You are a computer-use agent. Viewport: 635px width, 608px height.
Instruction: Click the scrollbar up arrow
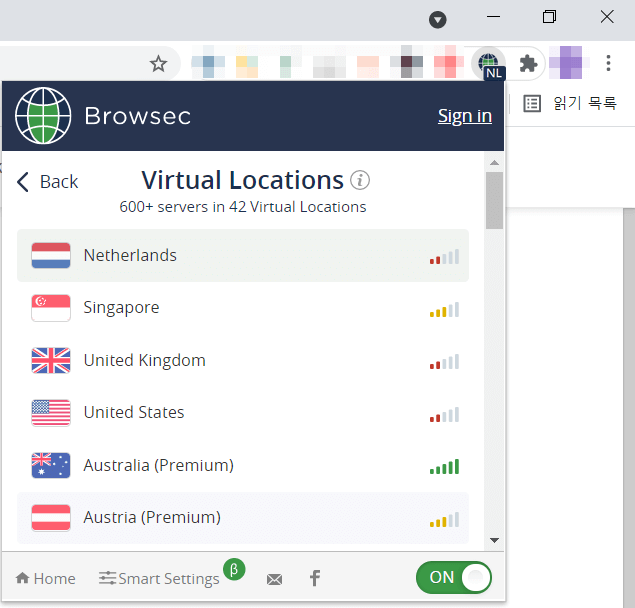click(x=494, y=163)
